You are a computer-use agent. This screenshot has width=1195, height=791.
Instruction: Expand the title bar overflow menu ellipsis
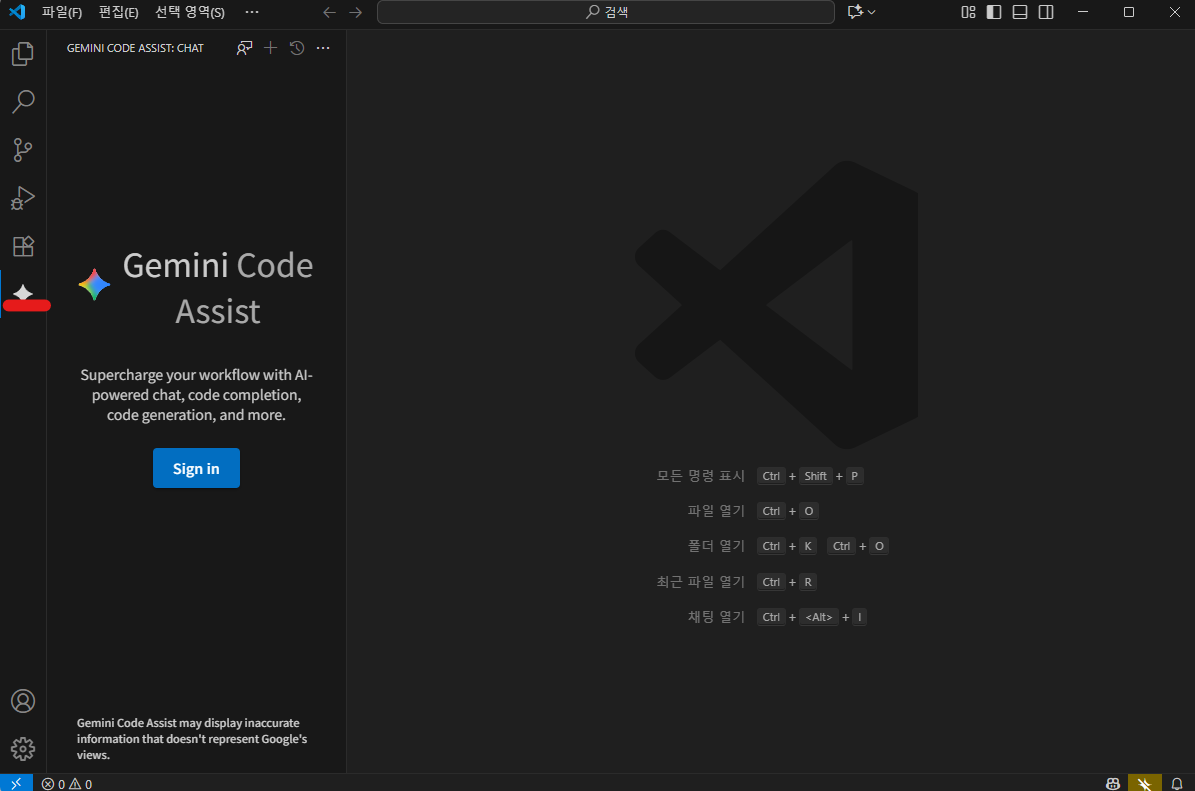[251, 12]
